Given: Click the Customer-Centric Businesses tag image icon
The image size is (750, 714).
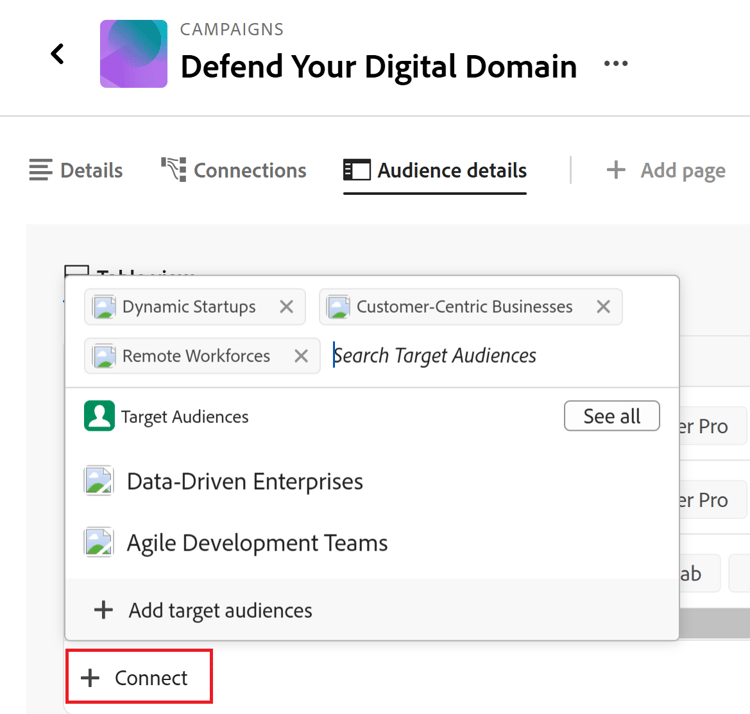Looking at the screenshot, I should (339, 307).
